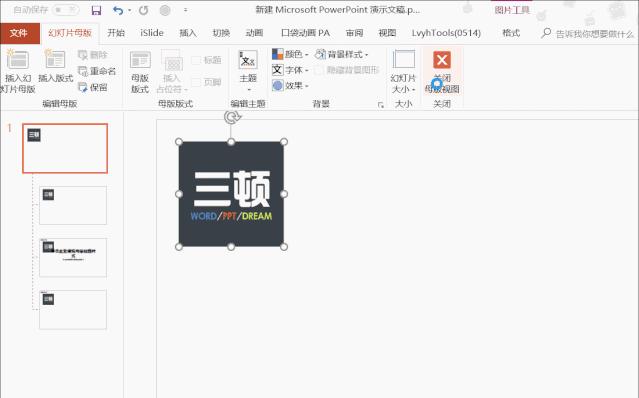Image resolution: width=639 pixels, height=398 pixels.
Task: Switch to the 幻灯片母版 tab
Action: point(70,33)
